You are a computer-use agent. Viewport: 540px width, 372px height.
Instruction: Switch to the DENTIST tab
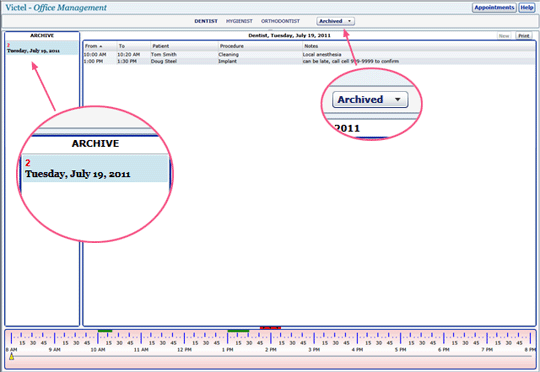[x=206, y=21]
